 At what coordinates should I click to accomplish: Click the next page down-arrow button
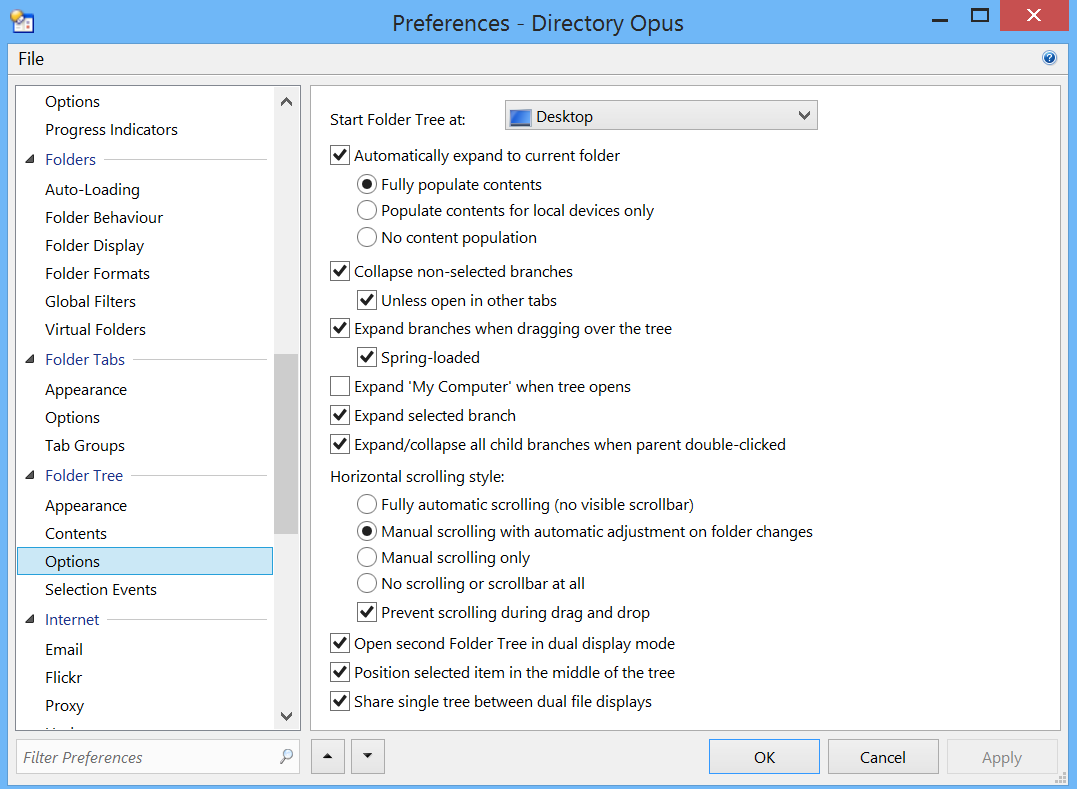[x=367, y=756]
